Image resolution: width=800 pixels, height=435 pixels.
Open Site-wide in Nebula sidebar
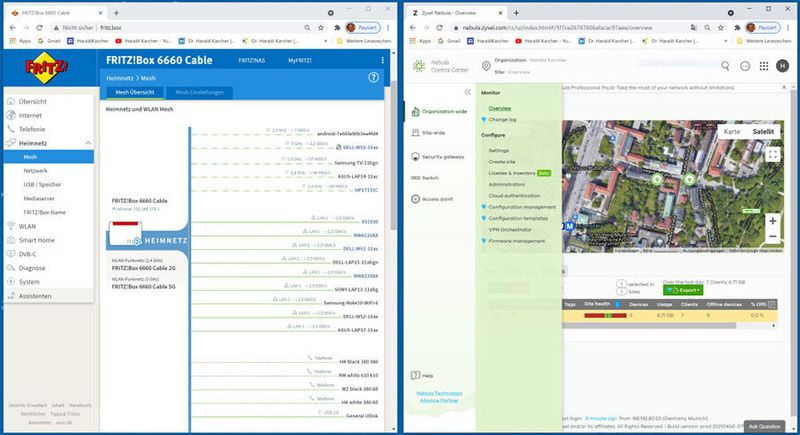click(x=428, y=133)
